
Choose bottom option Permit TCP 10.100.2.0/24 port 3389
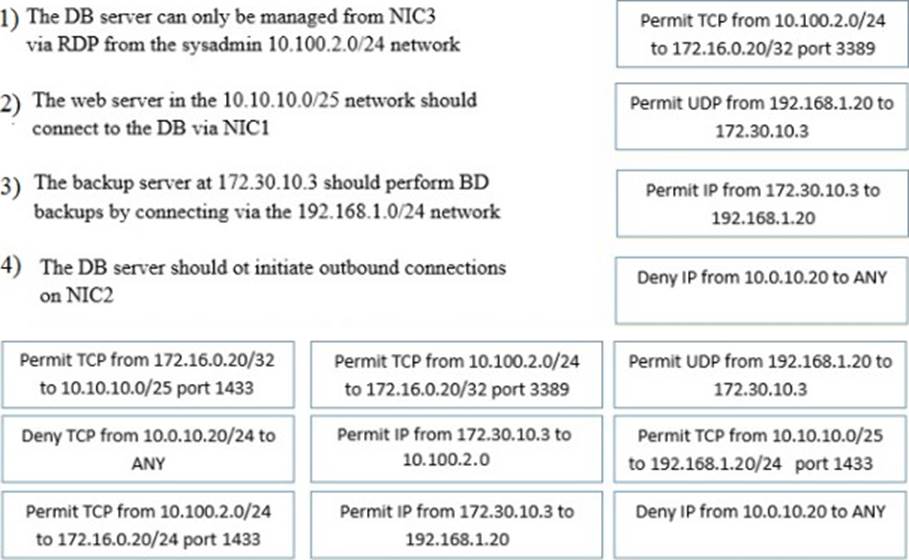[456, 374]
